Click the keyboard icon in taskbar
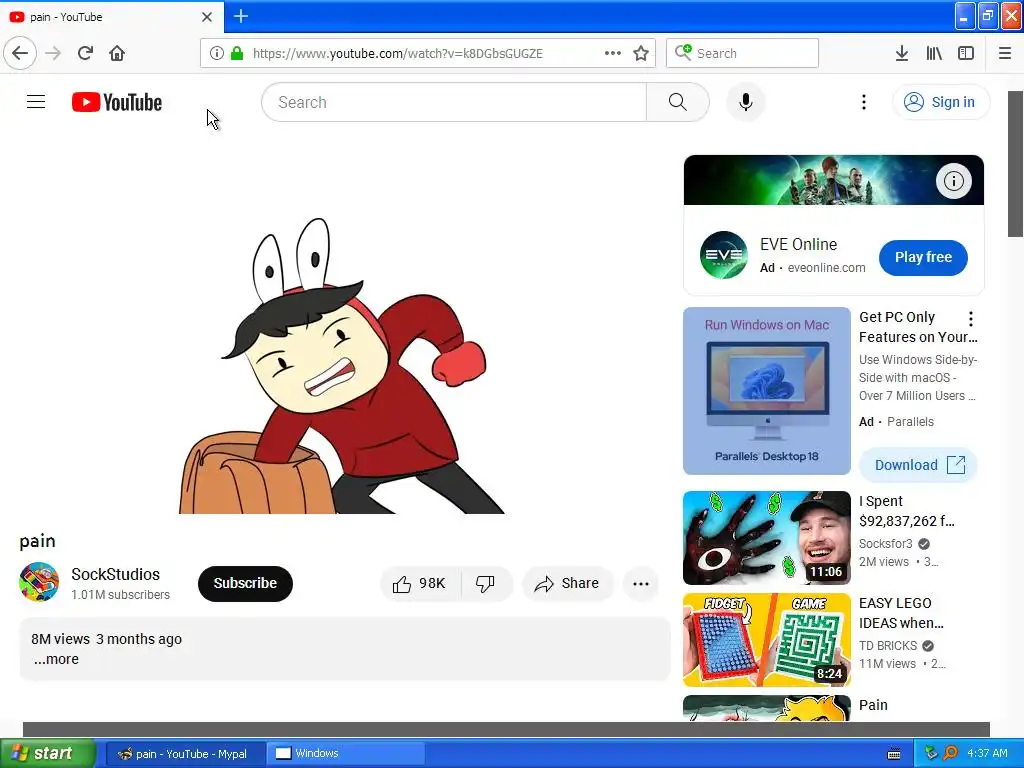Screen dimensions: 1024x768 894,754
